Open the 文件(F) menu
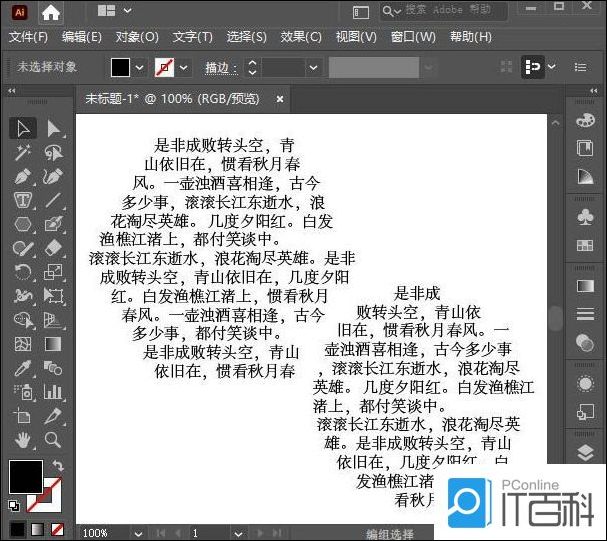Screen dimensions: 607x541 pyautogui.click(x=28, y=37)
